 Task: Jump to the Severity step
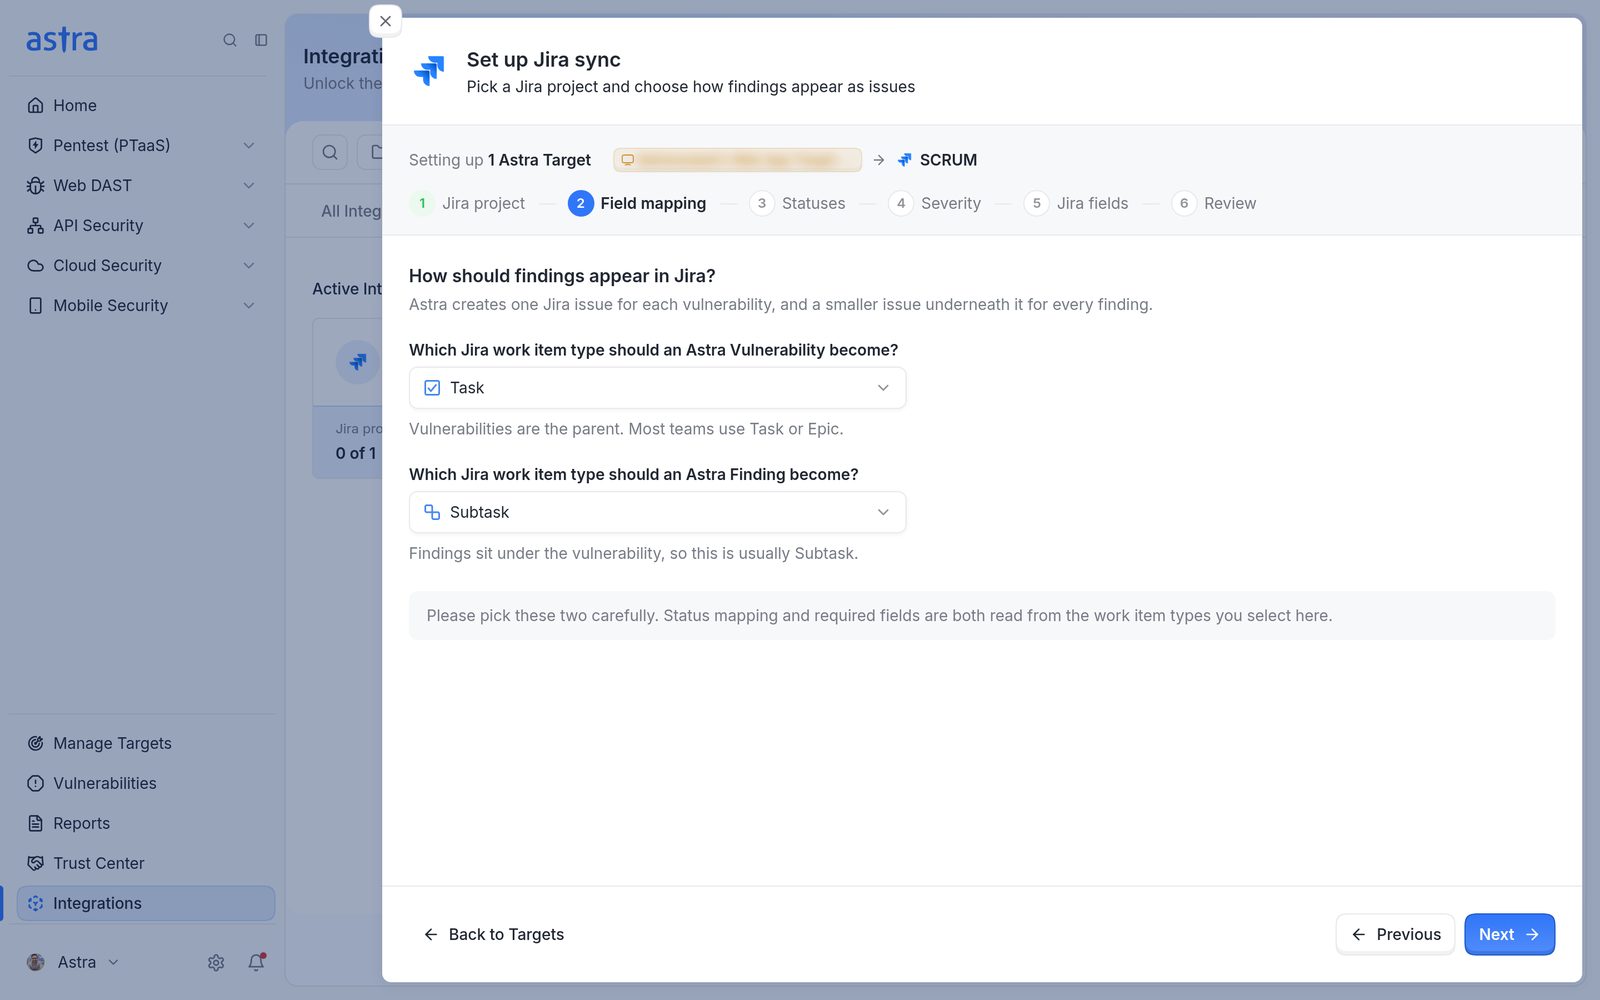point(935,203)
